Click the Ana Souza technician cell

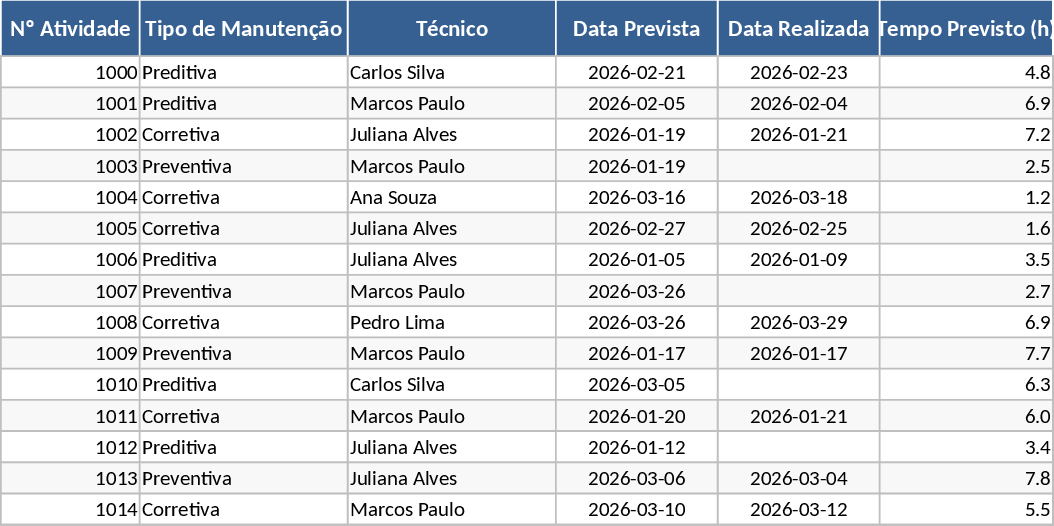pyautogui.click(x=452, y=198)
